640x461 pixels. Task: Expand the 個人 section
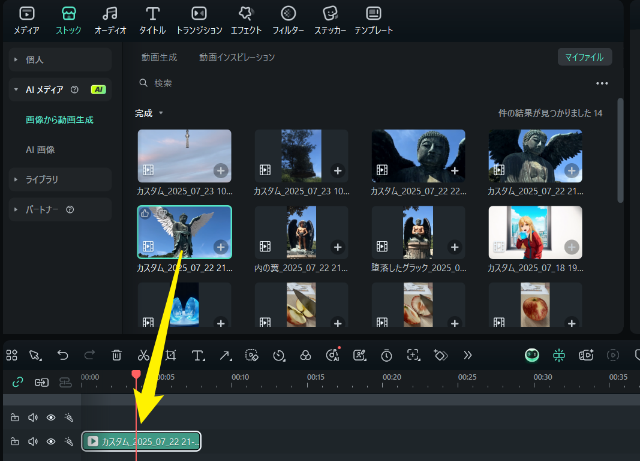[x=60, y=60]
